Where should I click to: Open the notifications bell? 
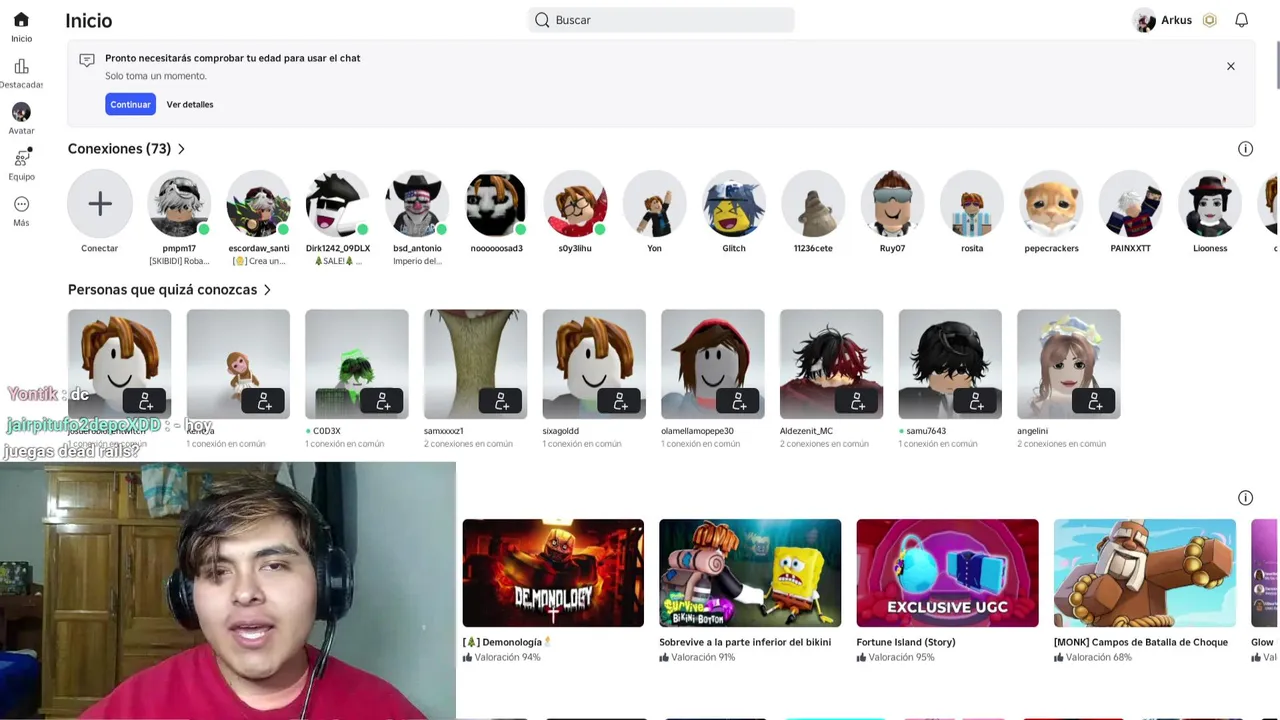[1241, 20]
